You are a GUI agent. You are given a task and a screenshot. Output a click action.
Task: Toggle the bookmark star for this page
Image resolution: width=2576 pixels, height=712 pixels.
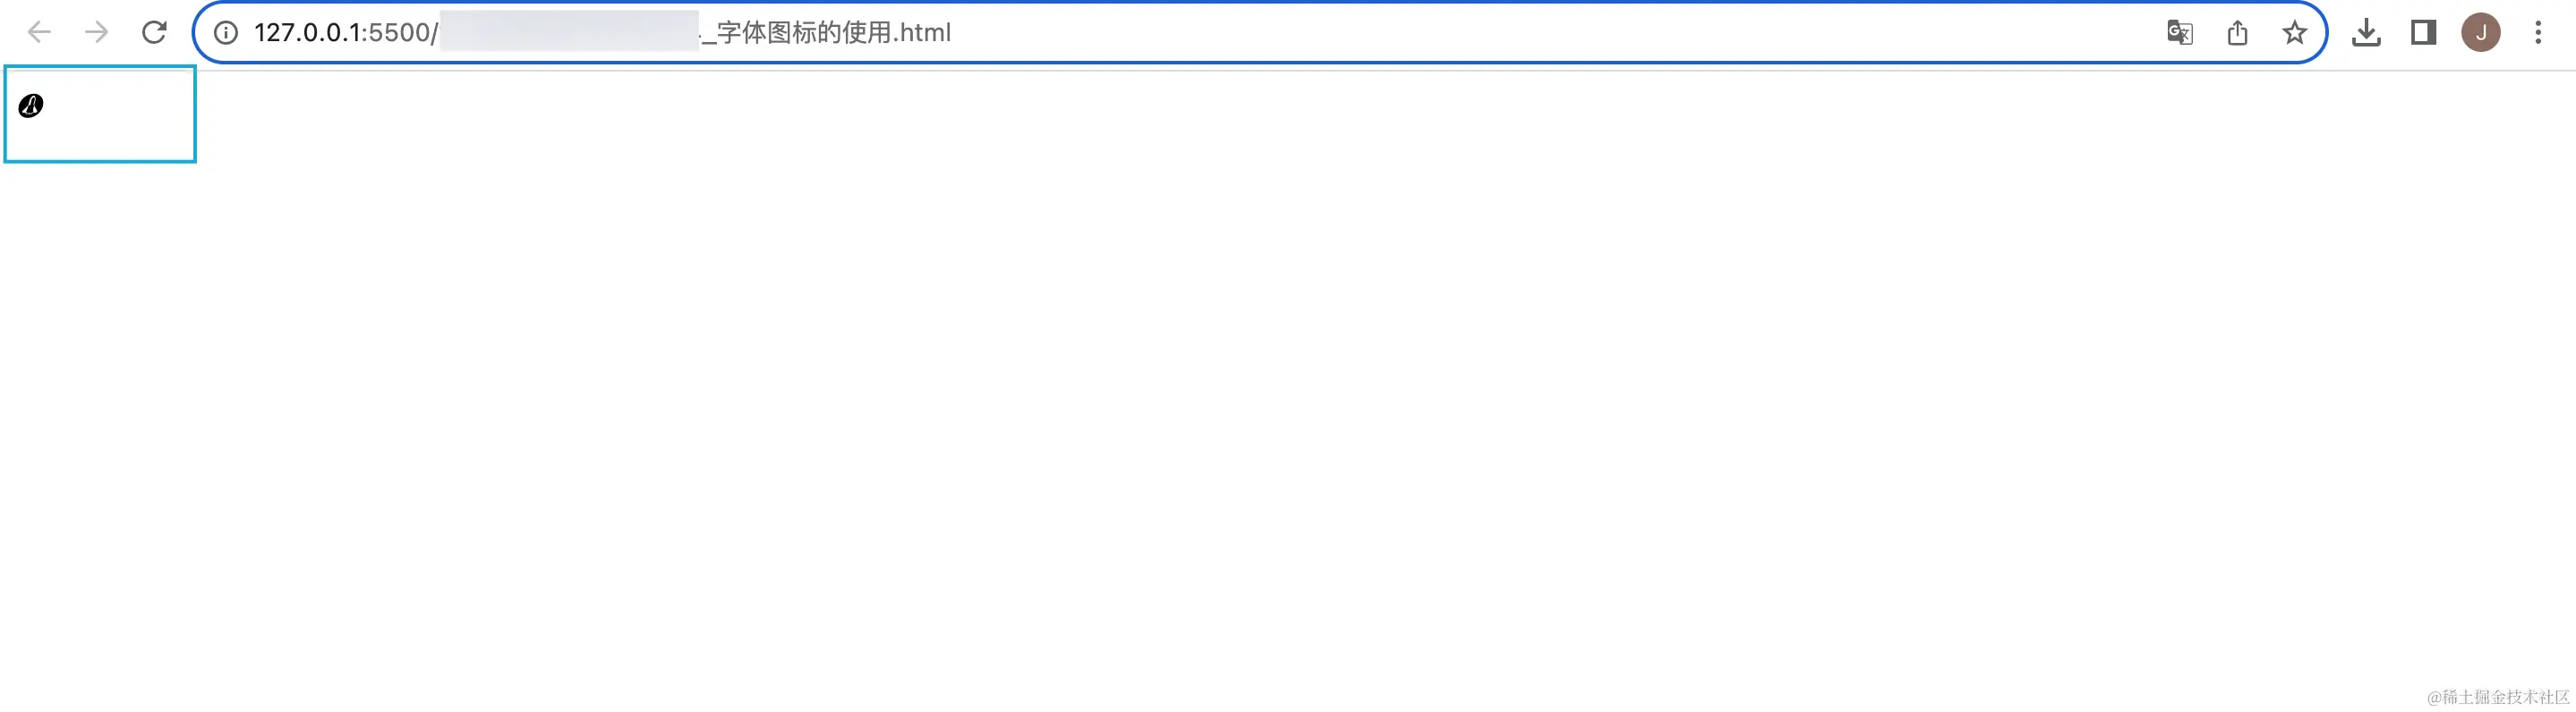point(2295,32)
